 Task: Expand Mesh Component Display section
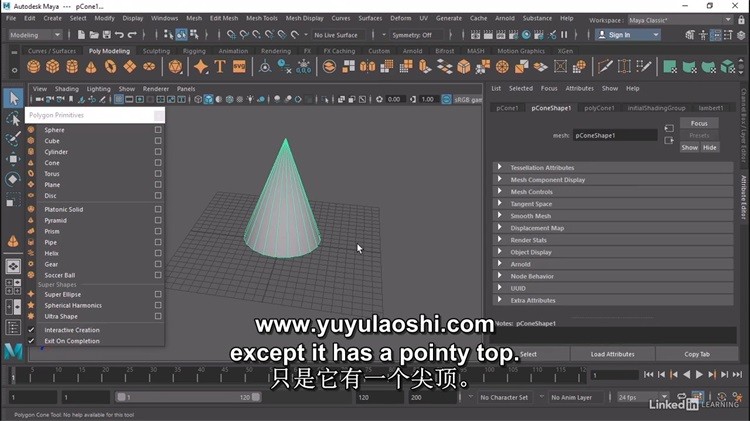point(499,179)
